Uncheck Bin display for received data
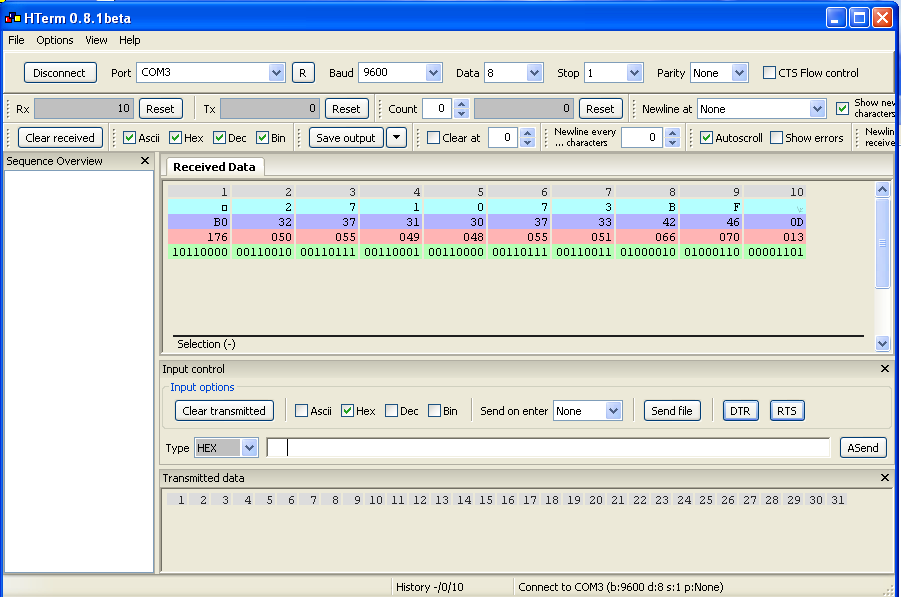The height and width of the screenshot is (597, 901). [x=263, y=138]
